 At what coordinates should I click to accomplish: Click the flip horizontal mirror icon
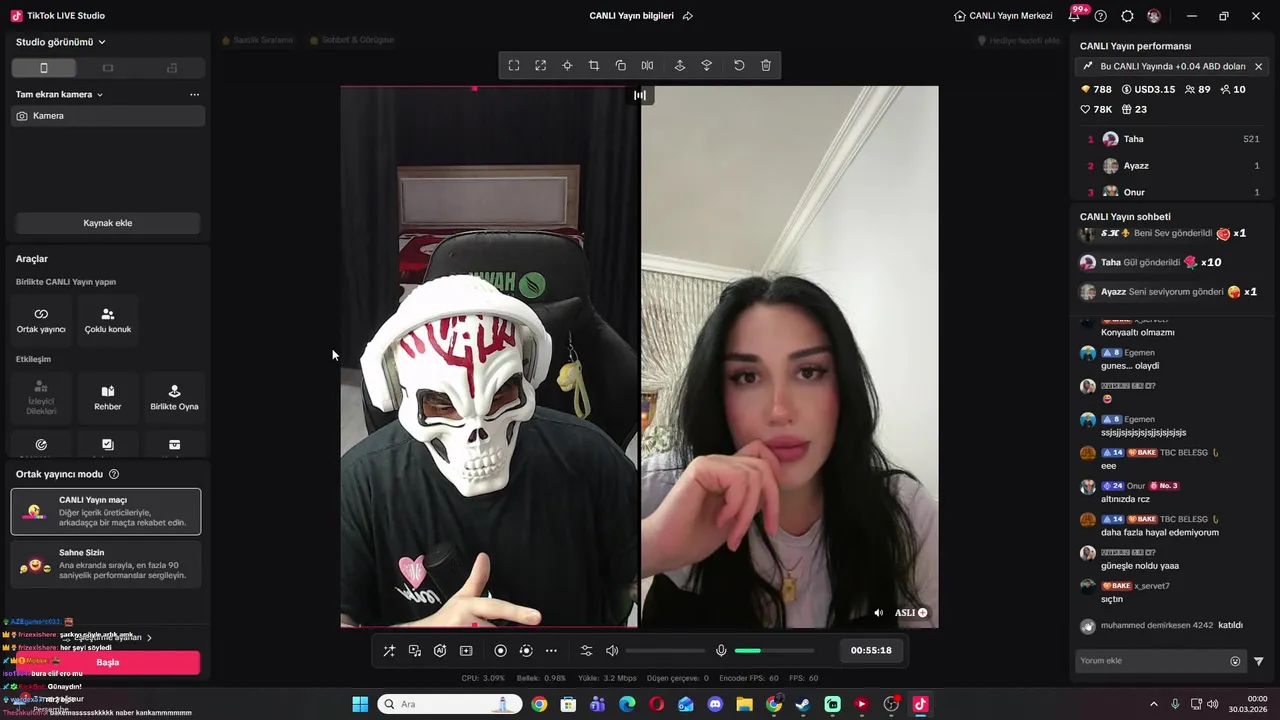click(647, 65)
